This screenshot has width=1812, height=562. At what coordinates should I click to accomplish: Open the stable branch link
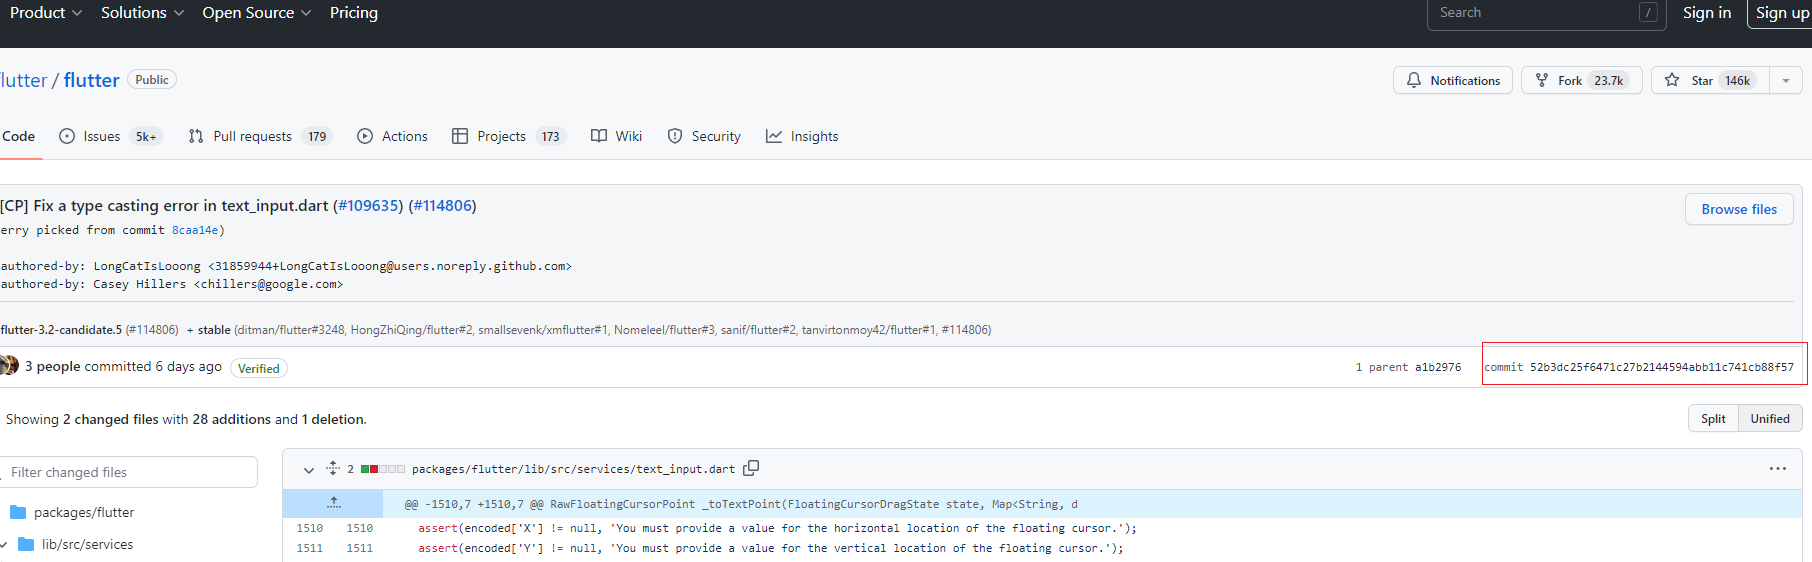click(x=214, y=329)
